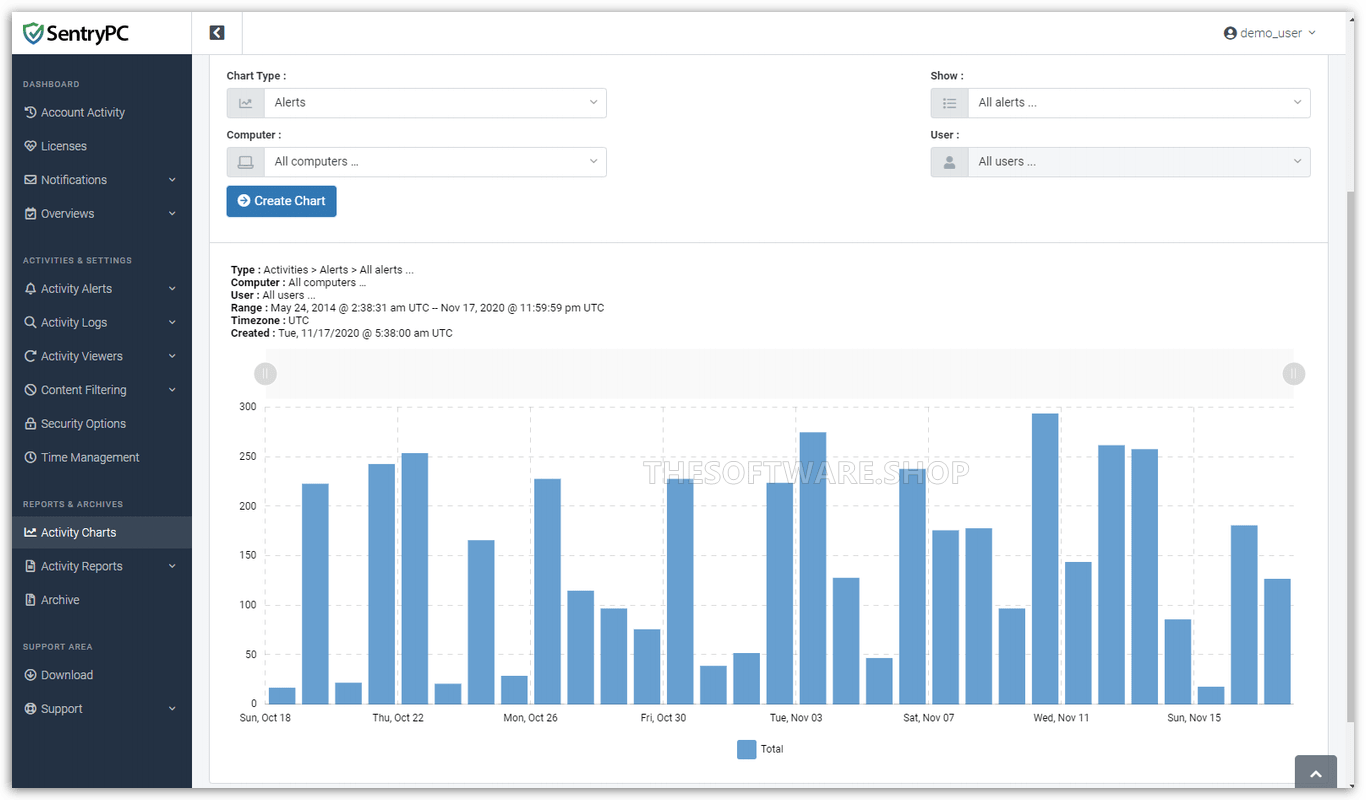Open the Archive page
1366x800 pixels.
click(x=61, y=599)
